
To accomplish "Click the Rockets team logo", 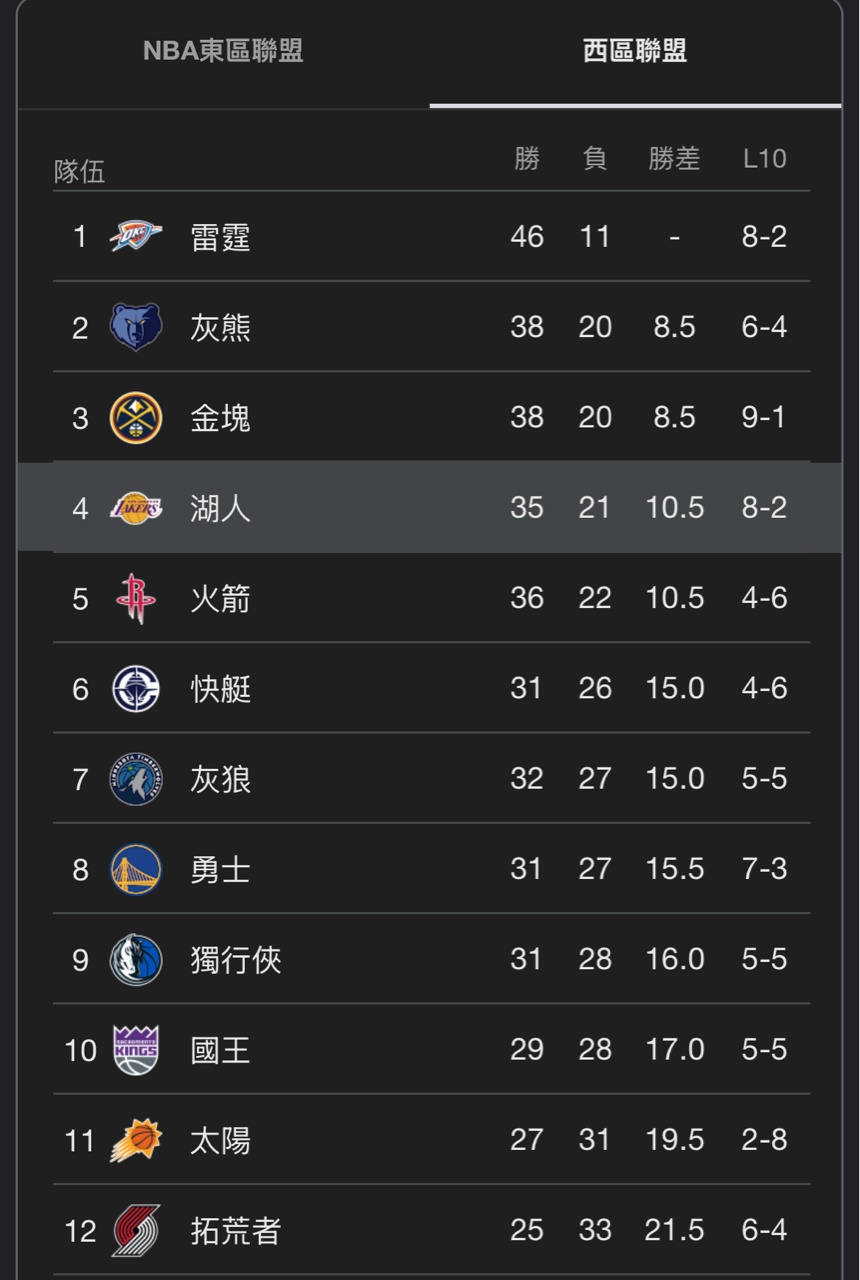I will pyautogui.click(x=135, y=598).
